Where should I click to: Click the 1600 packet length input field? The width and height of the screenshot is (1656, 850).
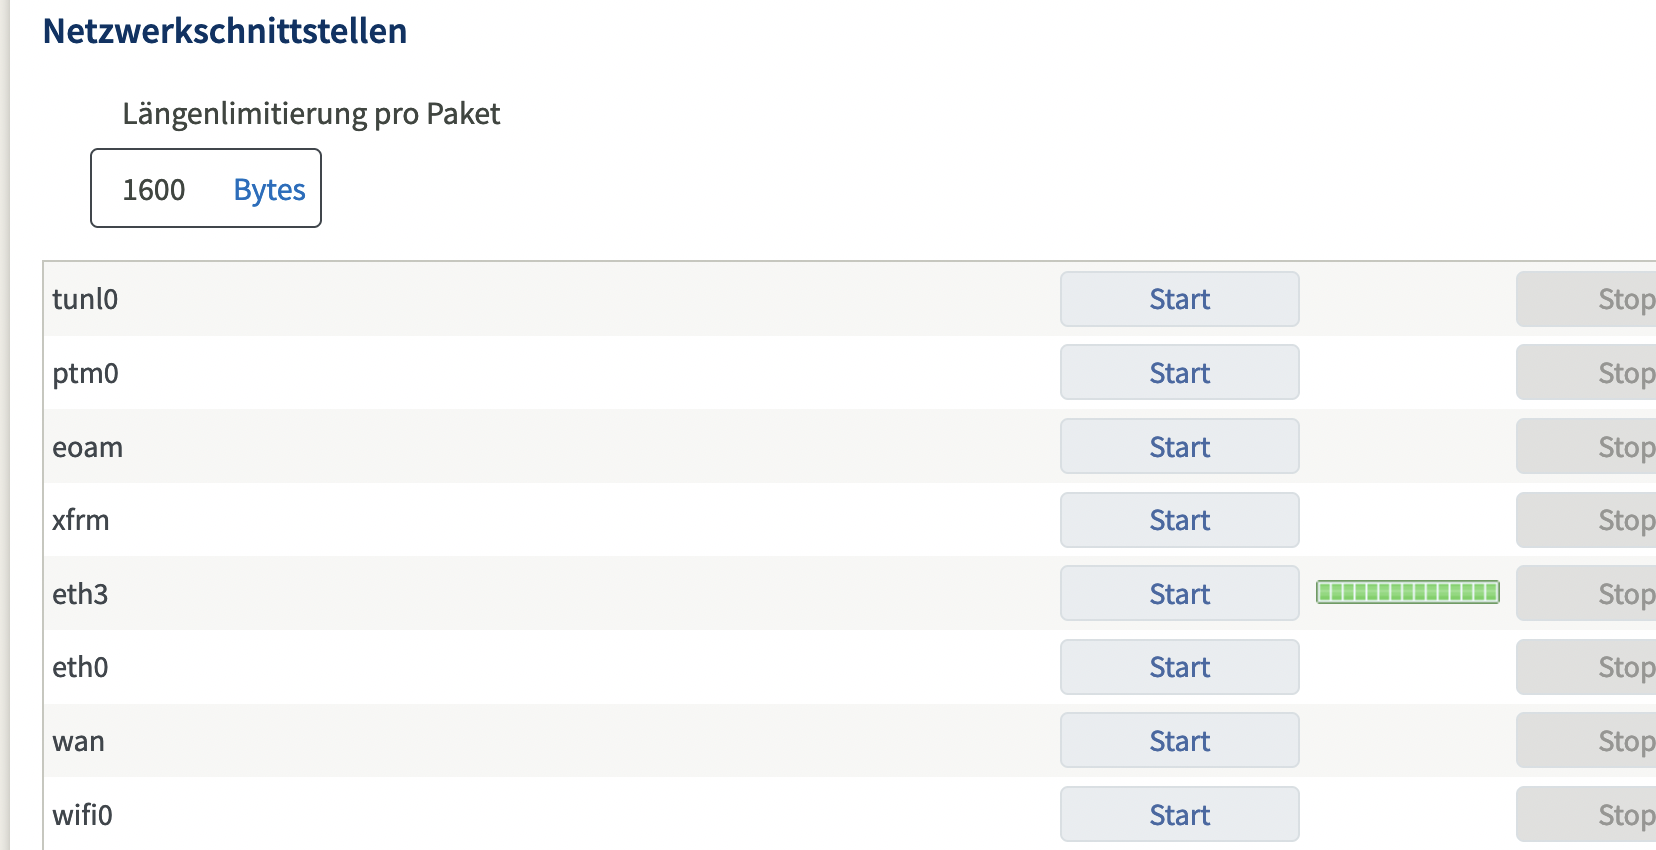pyautogui.click(x=155, y=190)
